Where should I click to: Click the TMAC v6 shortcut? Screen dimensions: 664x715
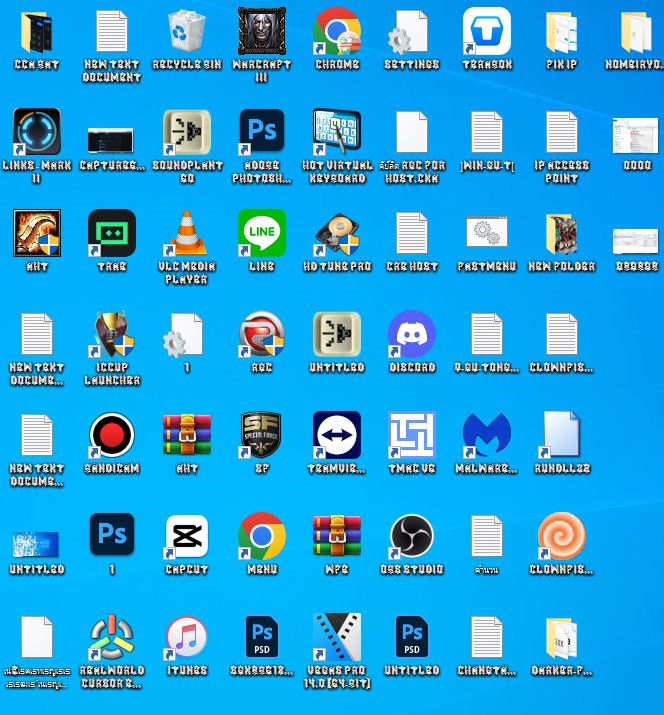tap(412, 436)
